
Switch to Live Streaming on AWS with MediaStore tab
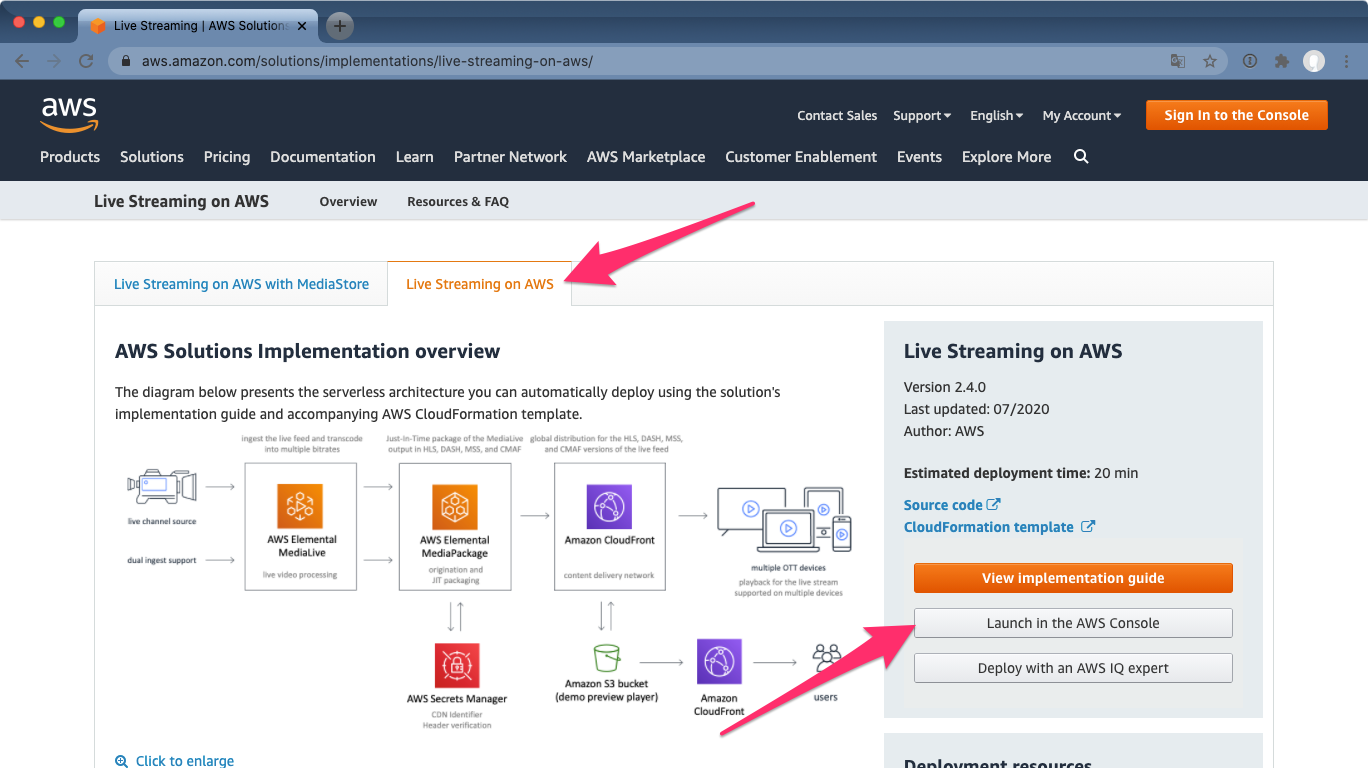pos(241,284)
